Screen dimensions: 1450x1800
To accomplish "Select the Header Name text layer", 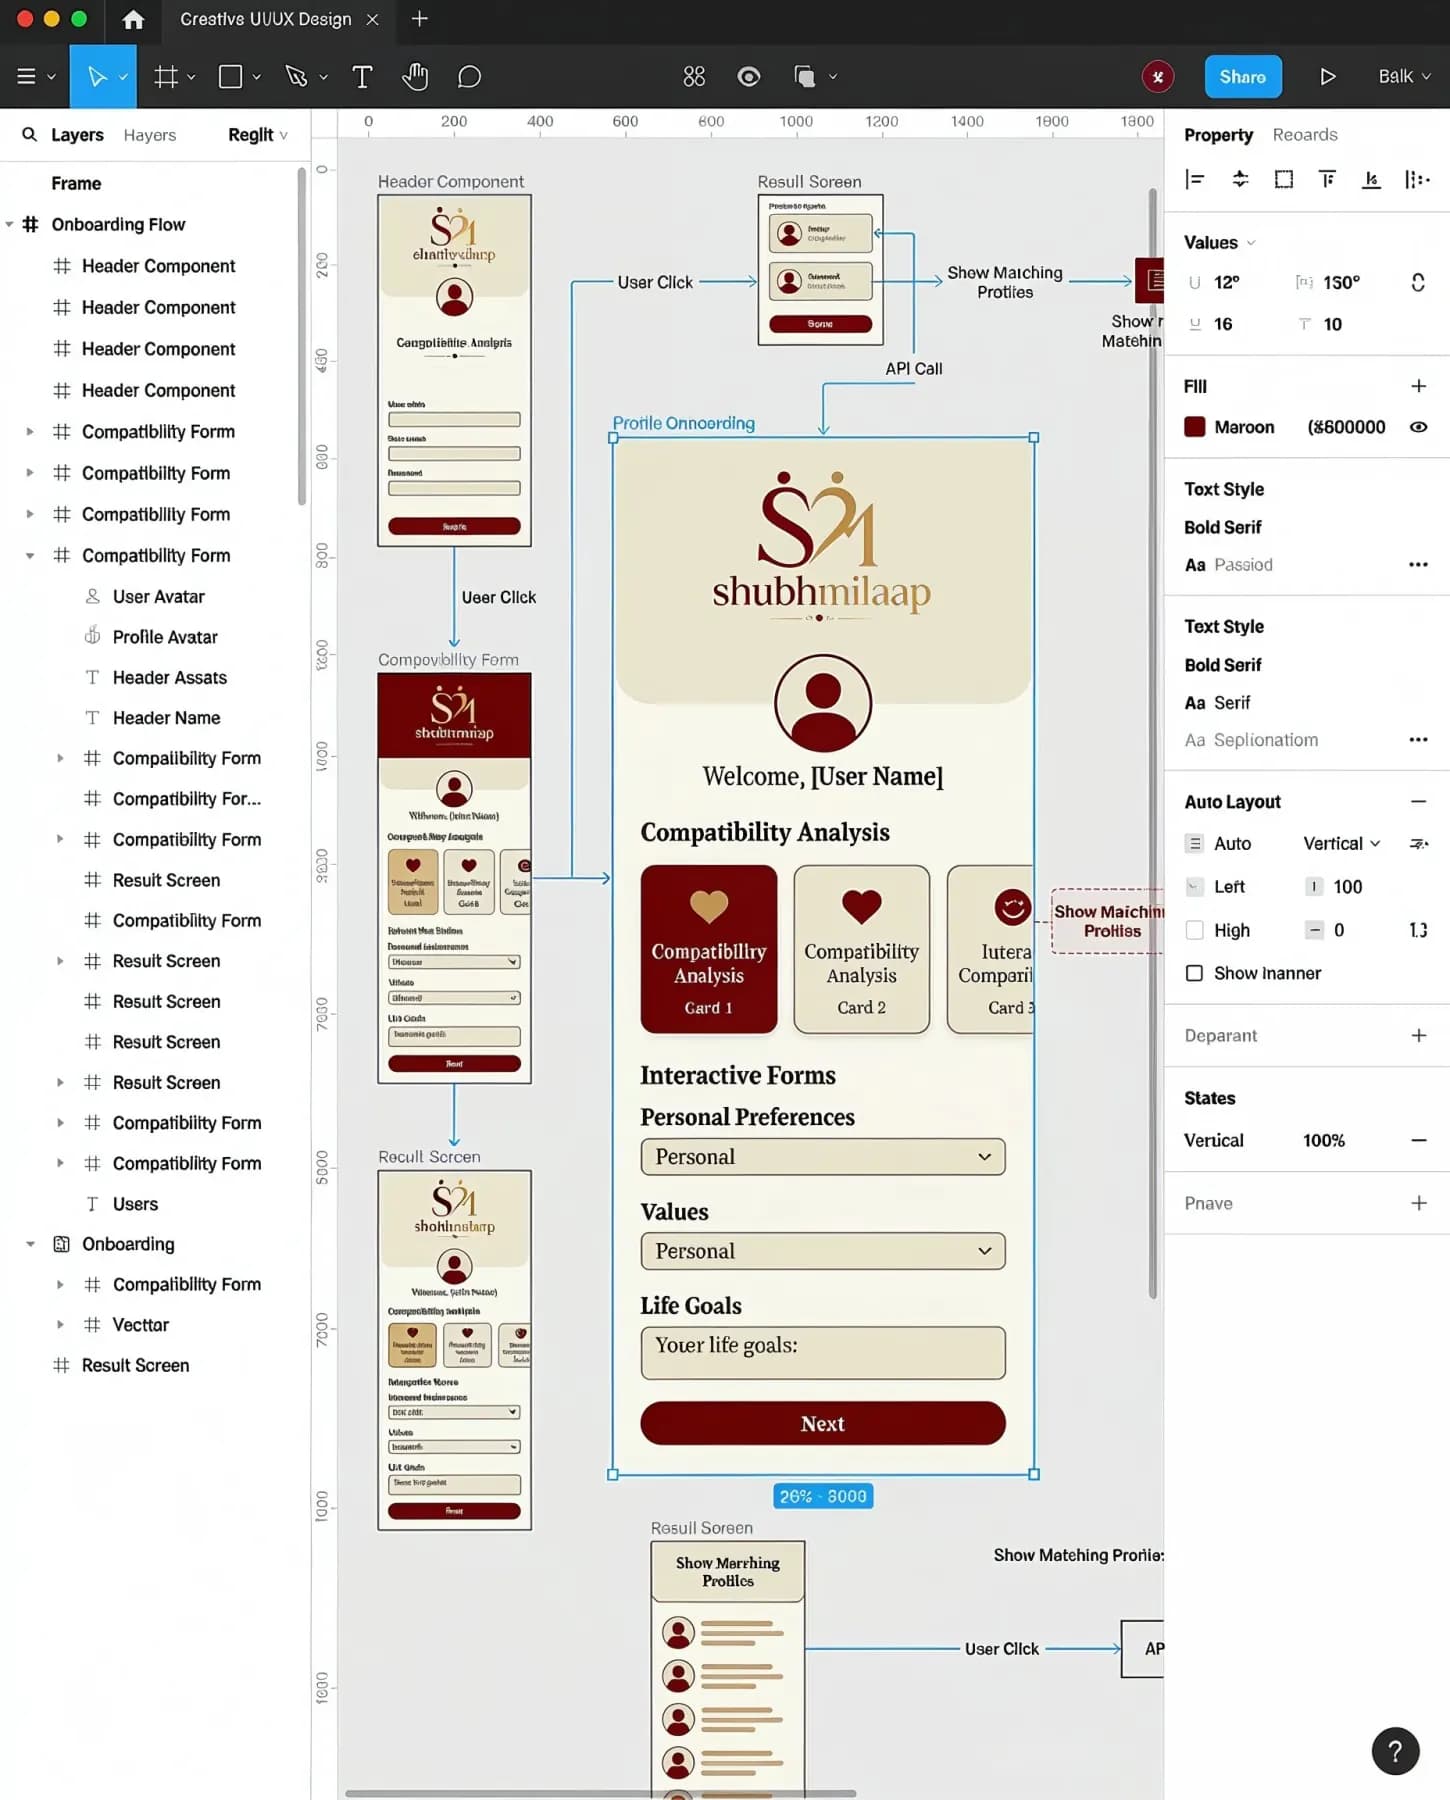I will [166, 718].
